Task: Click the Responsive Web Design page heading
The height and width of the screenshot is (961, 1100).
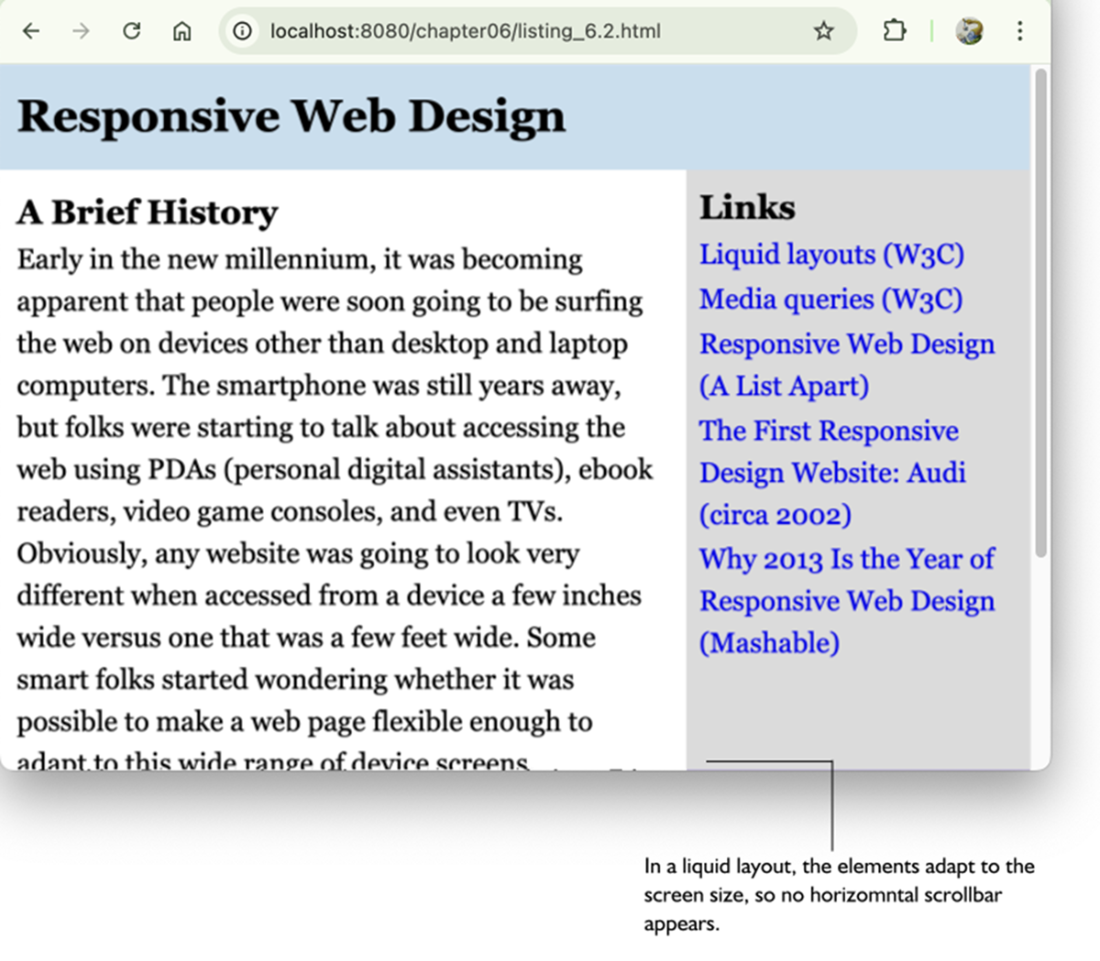Action: tap(291, 116)
